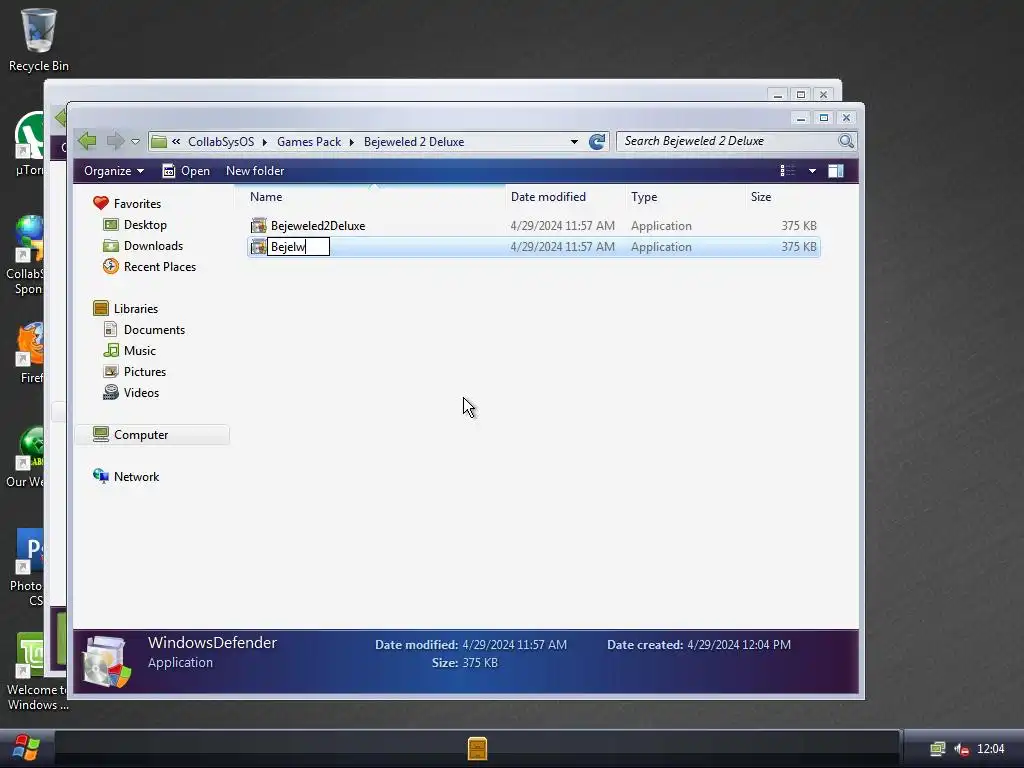This screenshot has width=1024, height=768.
Task: Click the Computer icon in sidebar
Action: pos(101,434)
